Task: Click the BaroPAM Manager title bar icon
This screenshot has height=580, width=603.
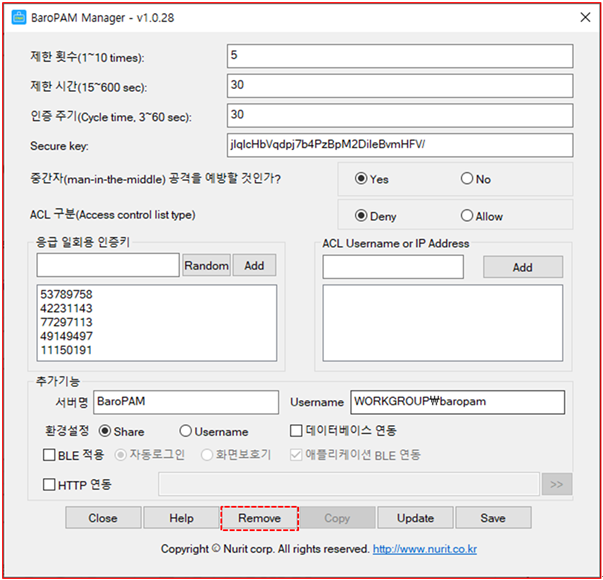Action: 18,18
